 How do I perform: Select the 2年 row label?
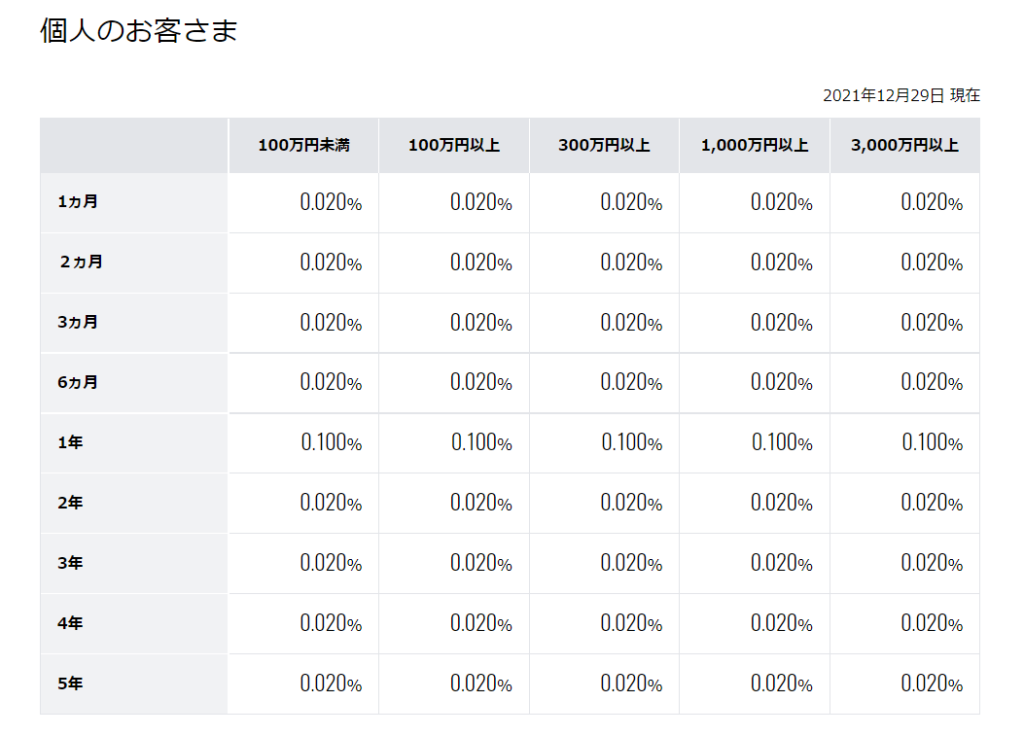click(70, 503)
